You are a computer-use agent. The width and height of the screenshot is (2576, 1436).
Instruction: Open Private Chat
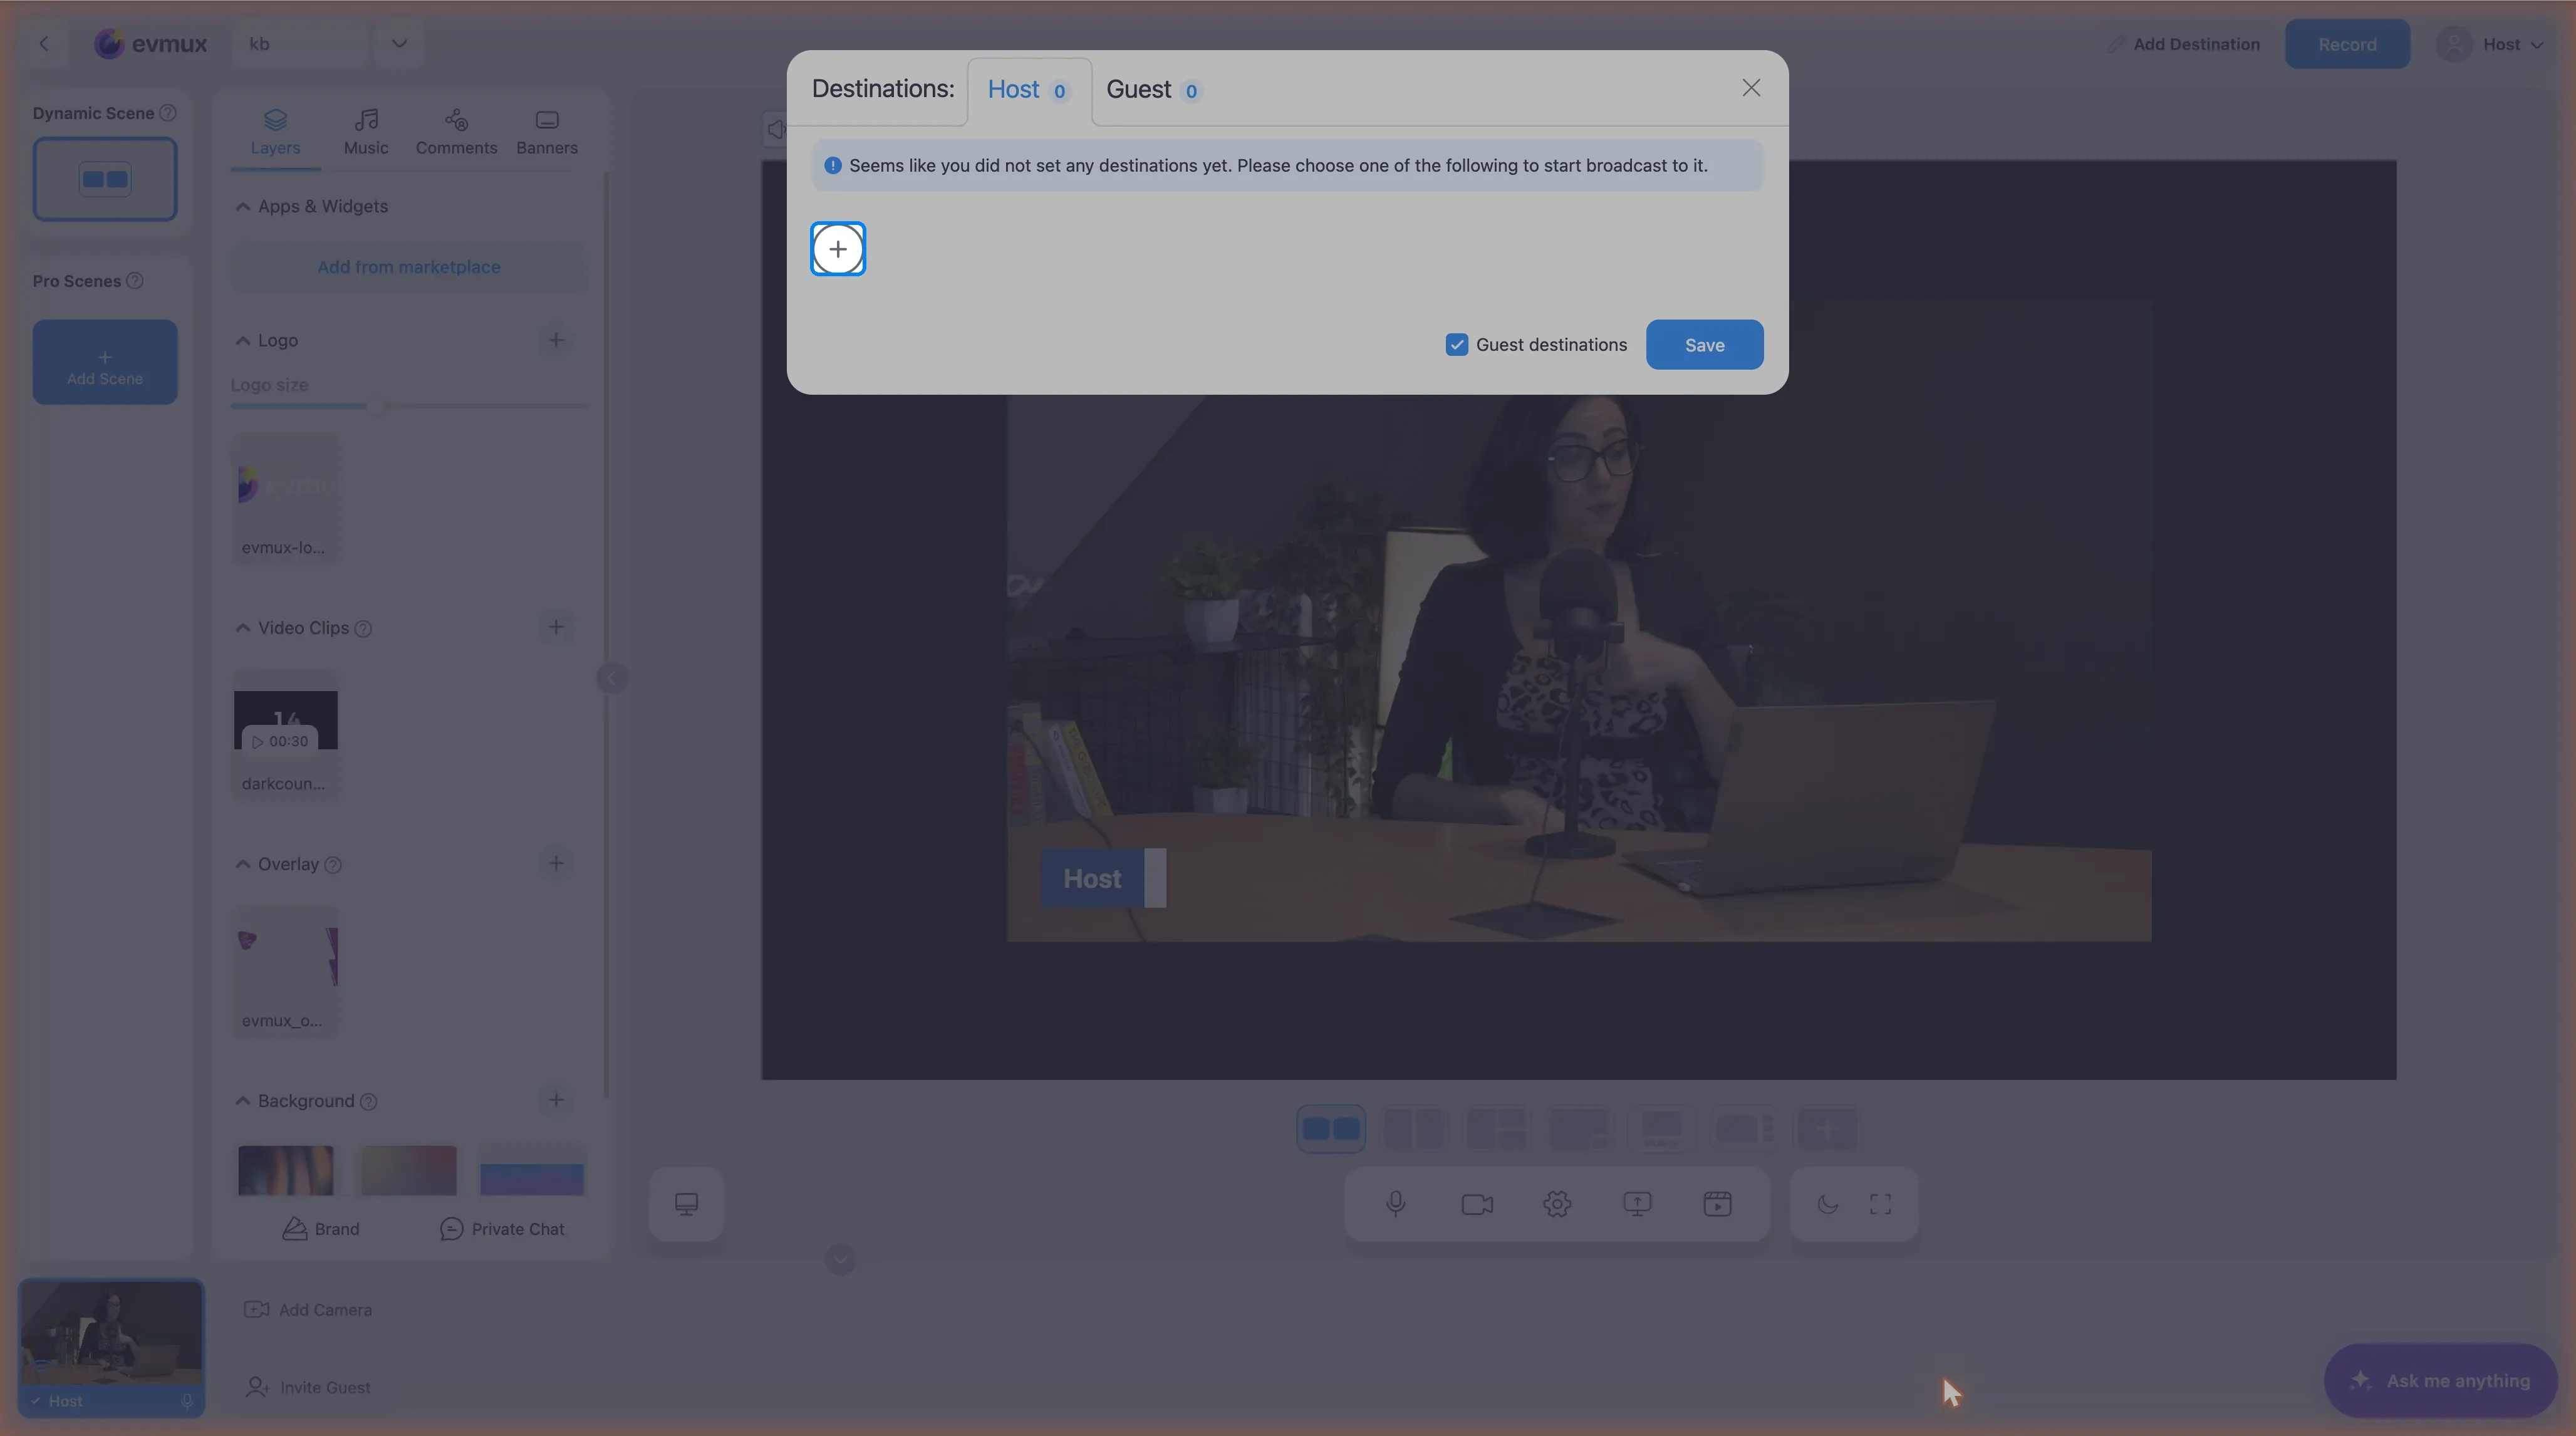(x=502, y=1229)
